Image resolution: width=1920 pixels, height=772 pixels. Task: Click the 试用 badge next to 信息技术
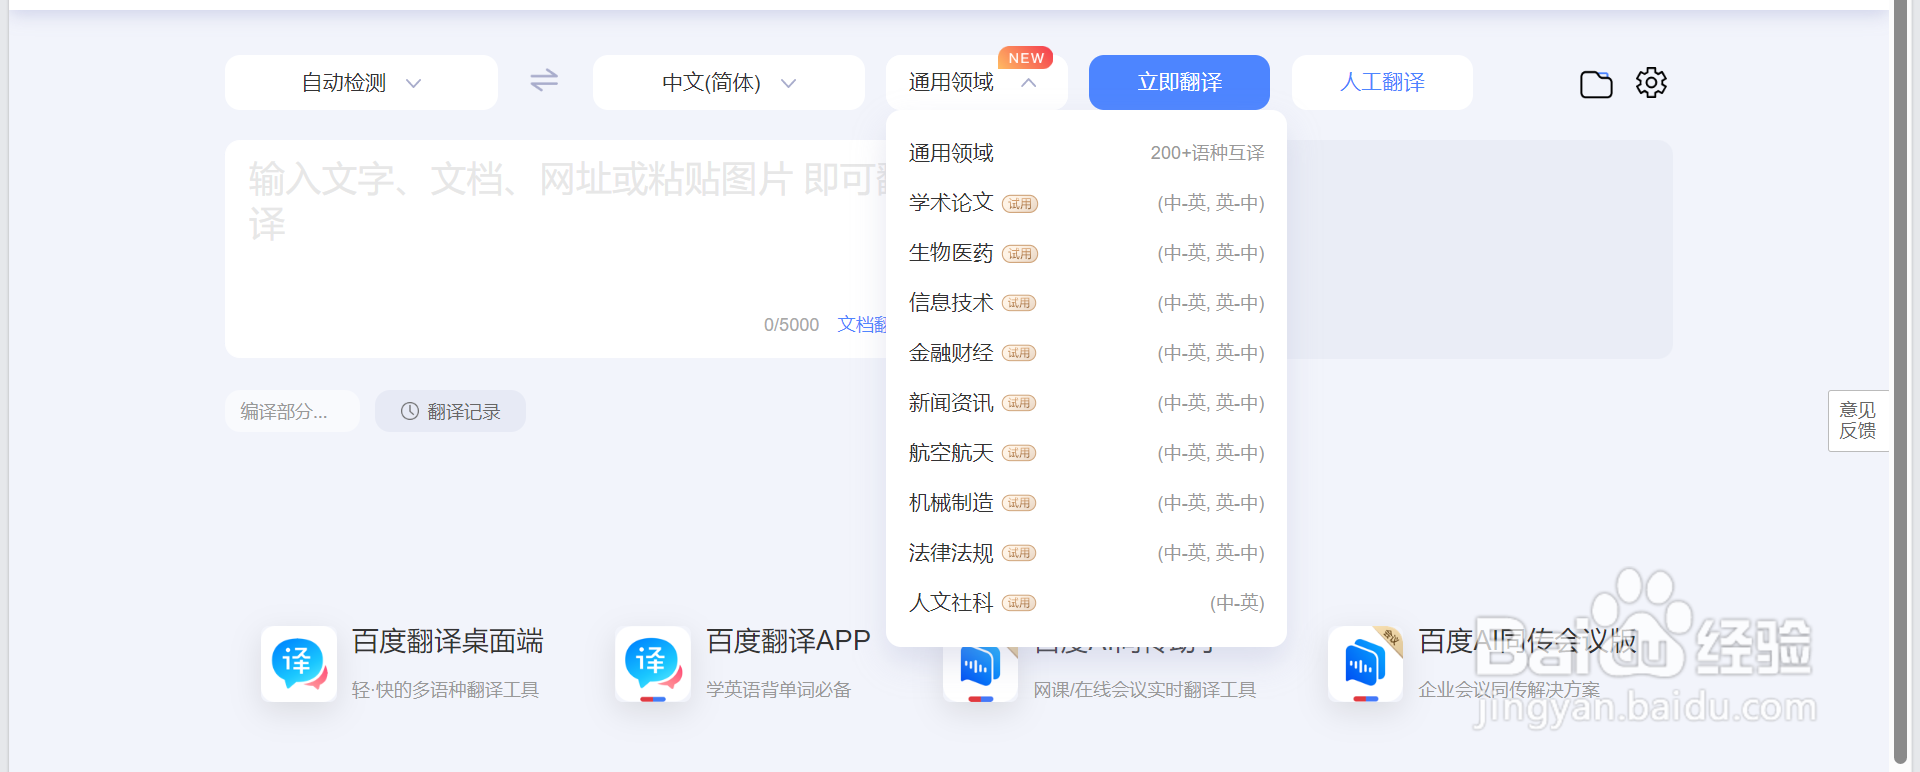(1019, 303)
